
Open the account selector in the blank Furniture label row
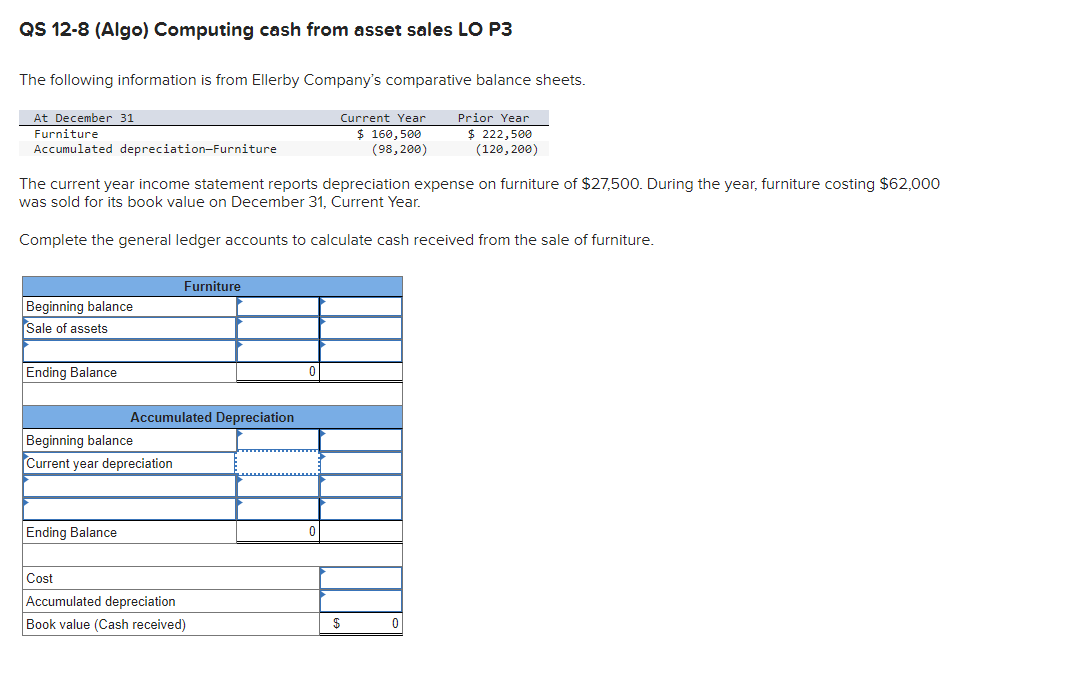click(24, 343)
